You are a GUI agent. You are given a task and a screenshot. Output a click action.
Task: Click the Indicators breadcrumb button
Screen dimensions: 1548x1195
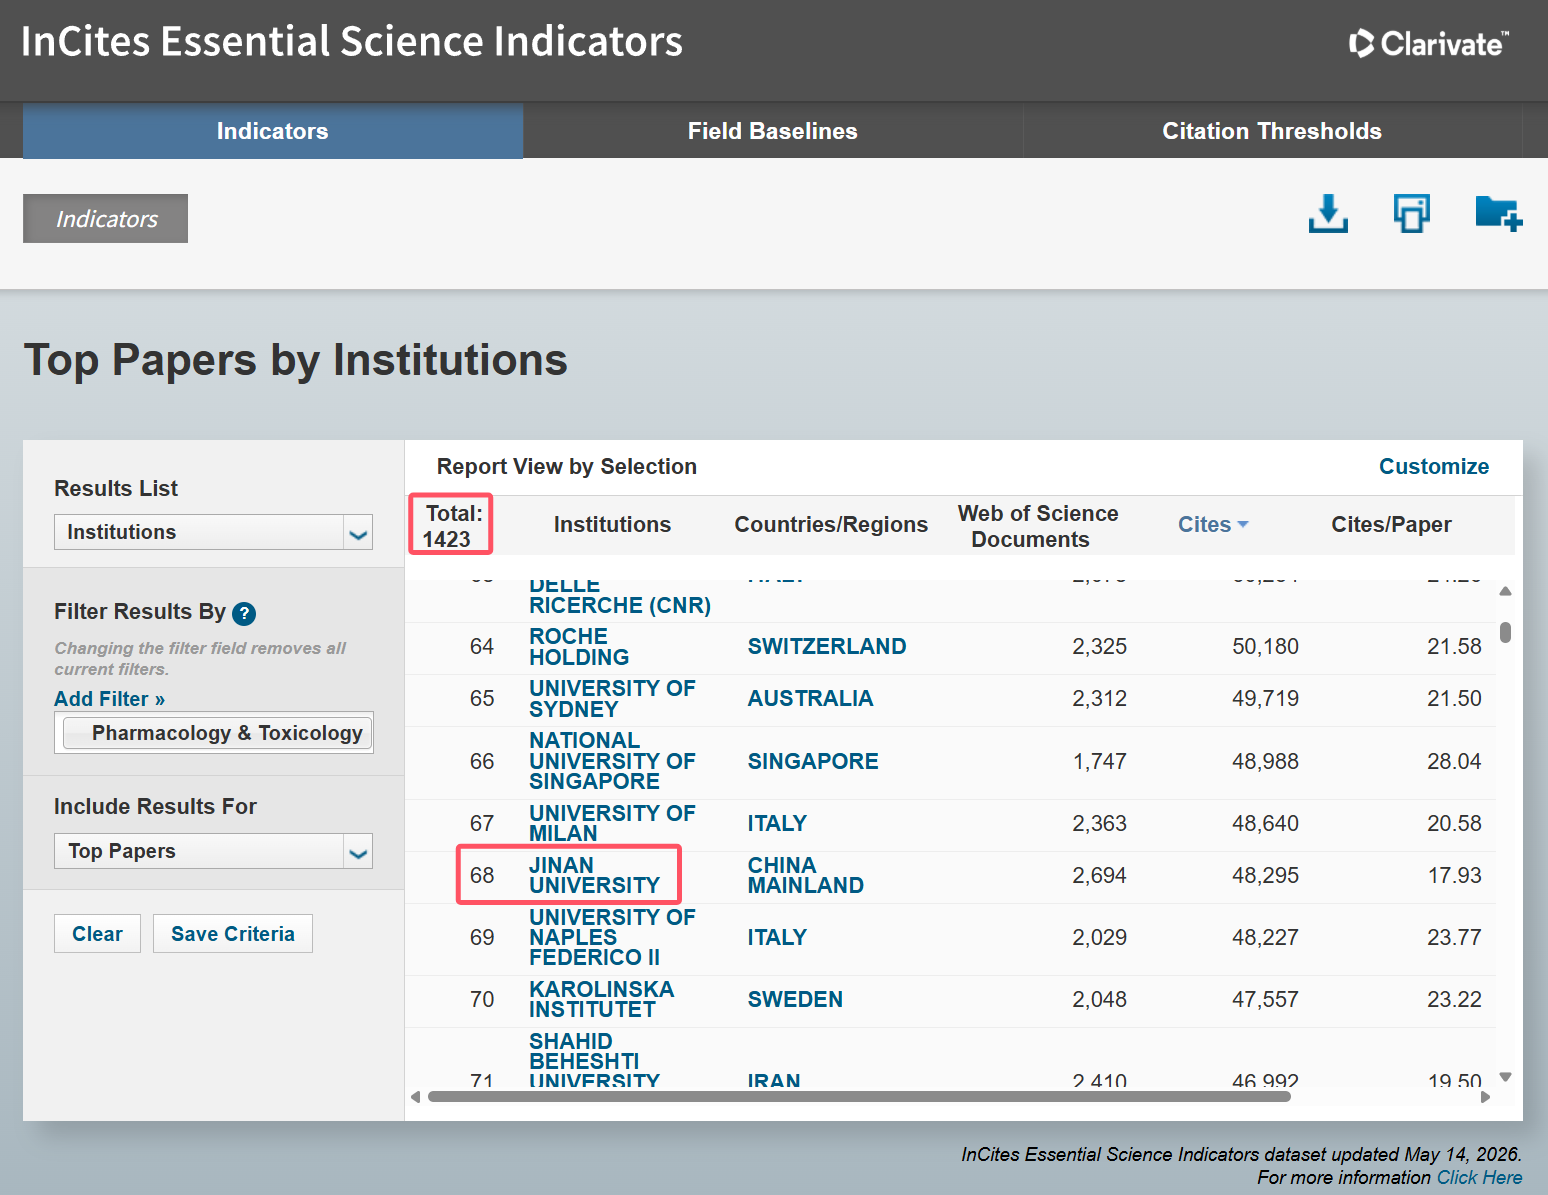(x=106, y=219)
